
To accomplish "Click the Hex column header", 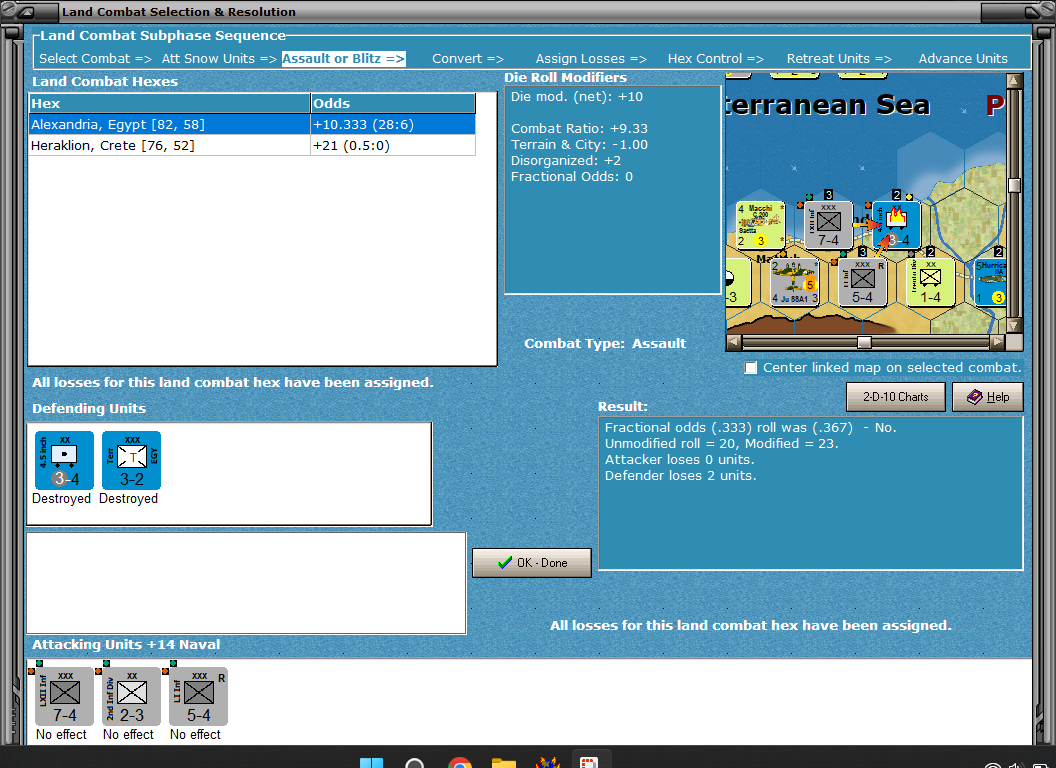I will click(169, 103).
